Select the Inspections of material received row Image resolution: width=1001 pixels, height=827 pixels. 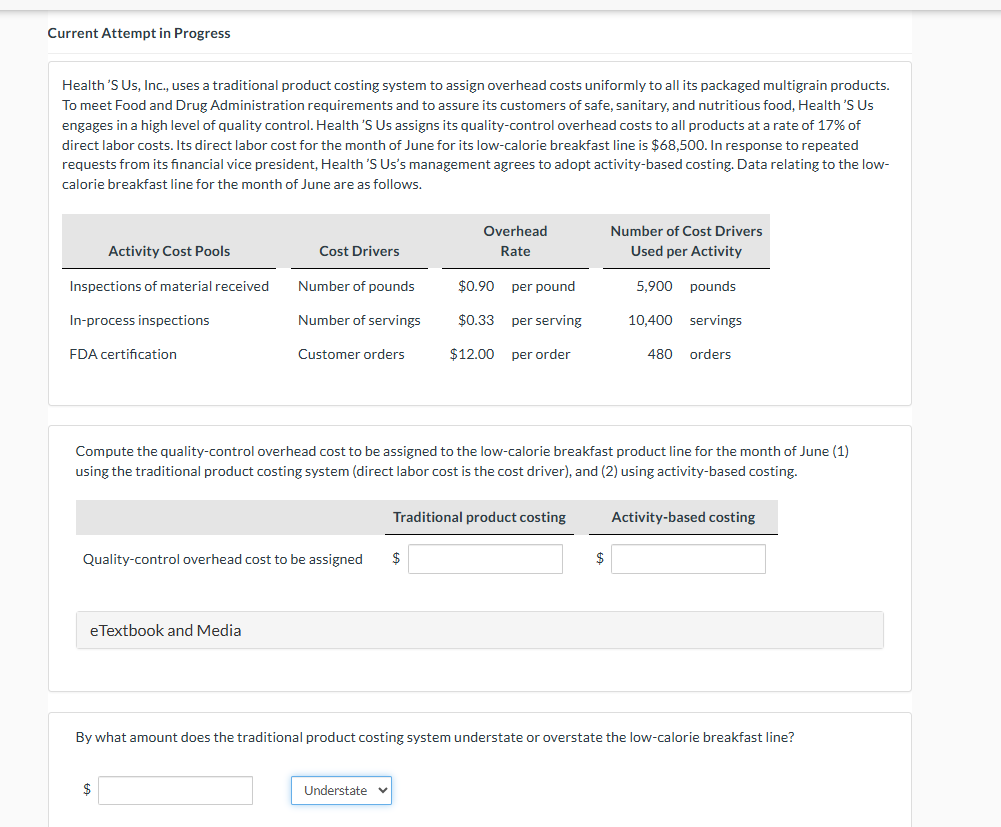pos(168,286)
